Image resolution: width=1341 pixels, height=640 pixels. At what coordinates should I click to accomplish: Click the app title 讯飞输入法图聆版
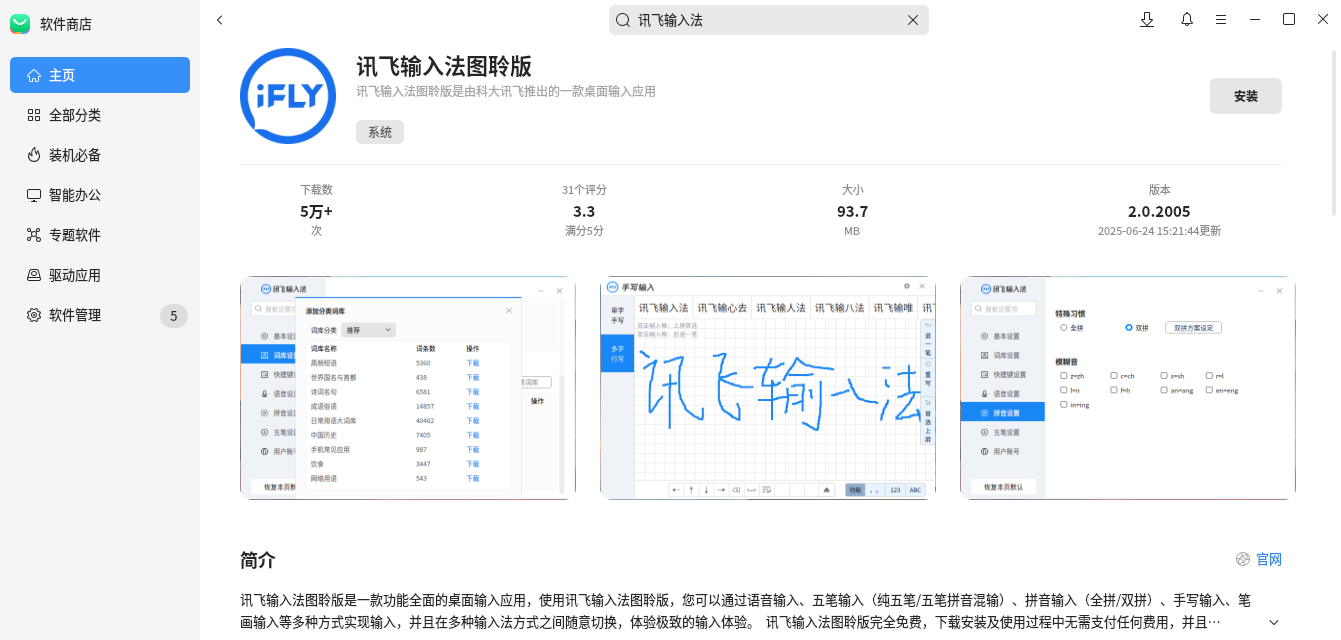[x=444, y=66]
